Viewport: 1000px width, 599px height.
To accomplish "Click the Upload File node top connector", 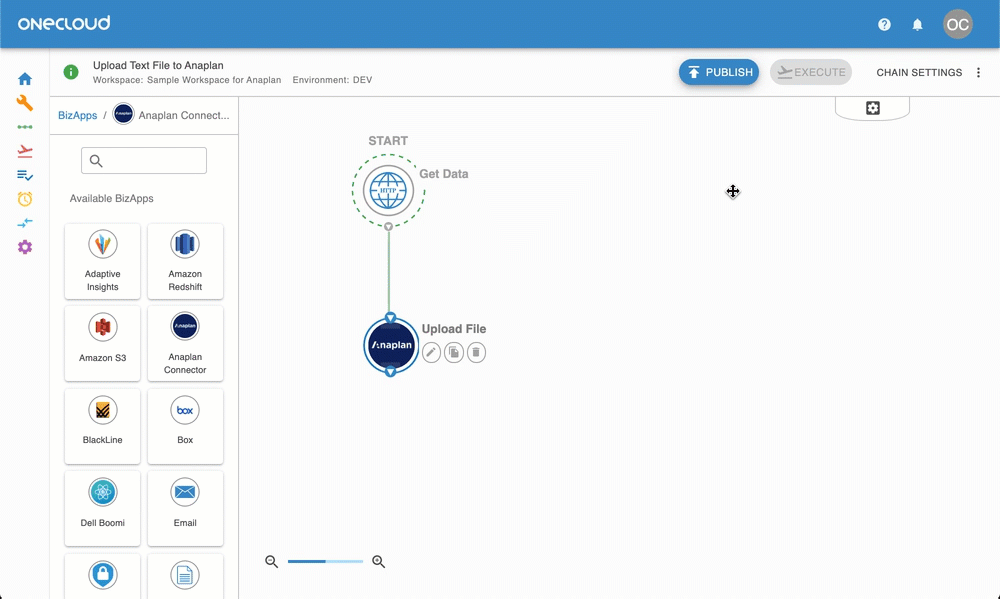I will (x=390, y=318).
